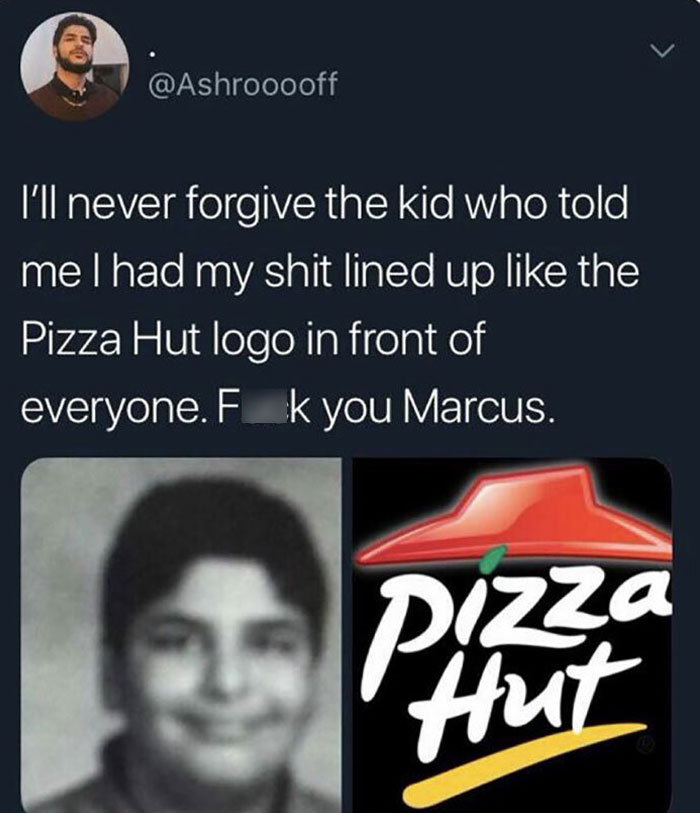
Task: Open the tweet author's profile picture
Action: [75, 67]
